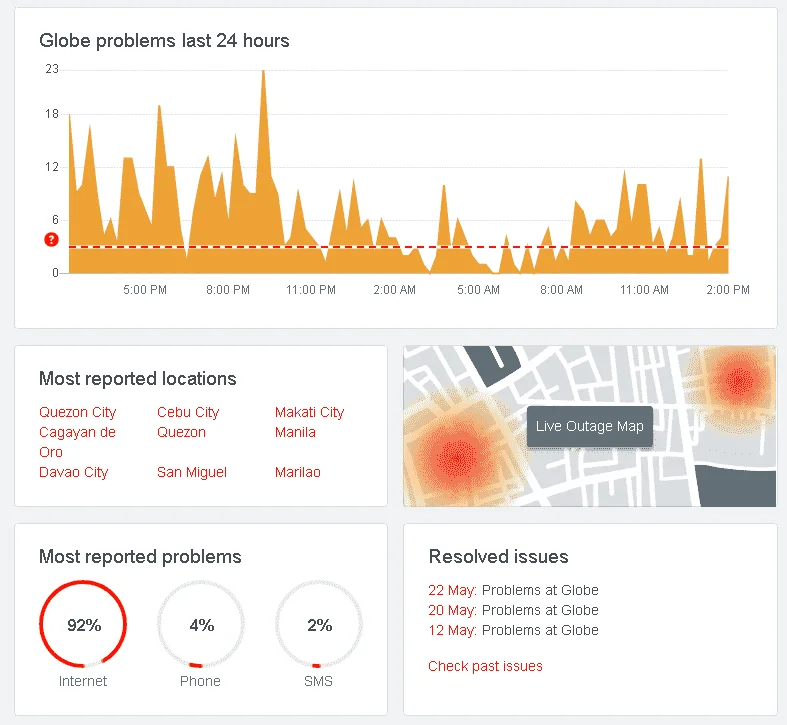Viewport: 787px width, 725px height.
Task: Click the 11:00 PM axis label
Action: [x=311, y=290]
